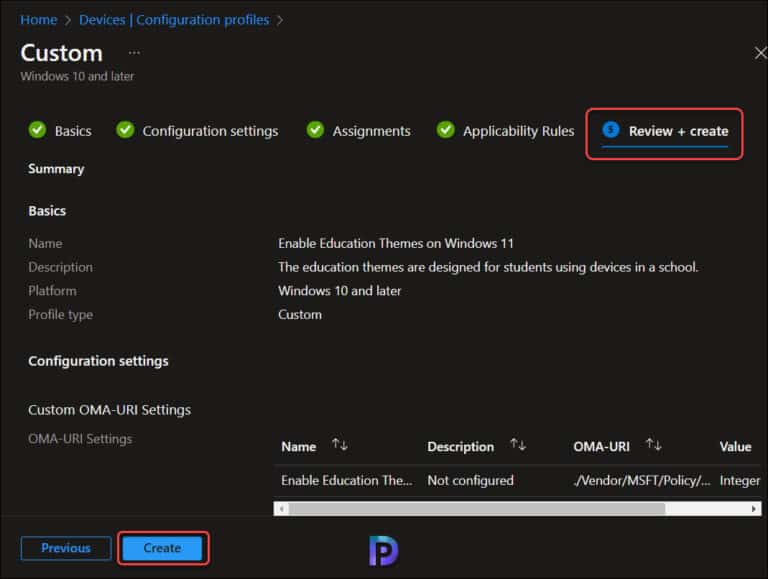Click the green checkmark beside Assignments
768x579 pixels.
(315, 130)
